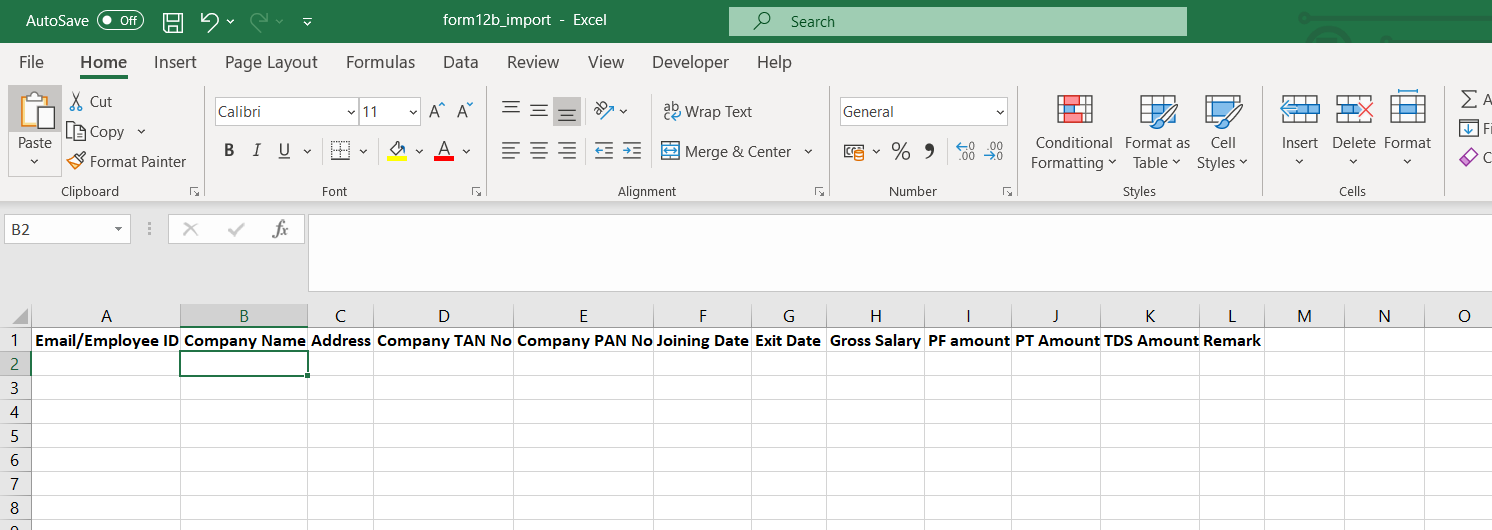Apply Comma Style
The image size is (1492, 530).
(929, 151)
